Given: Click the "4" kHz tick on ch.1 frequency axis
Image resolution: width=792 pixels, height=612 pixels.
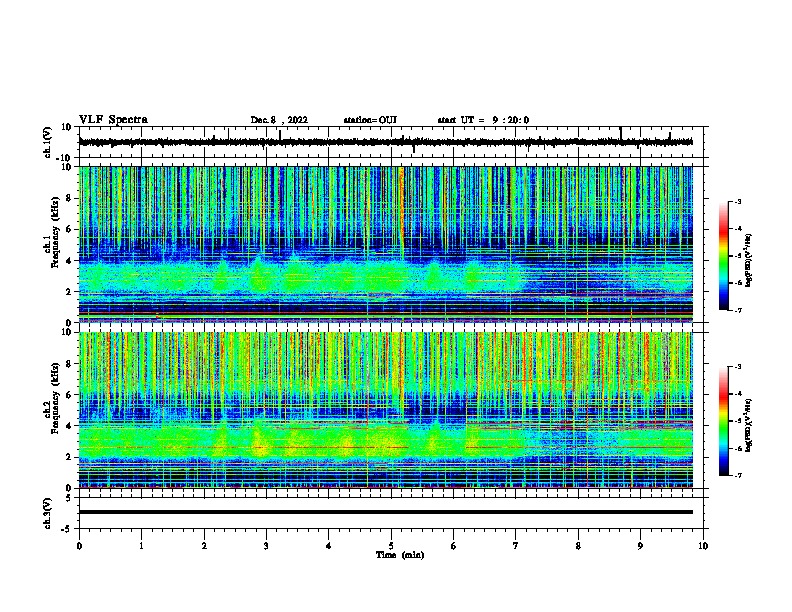Looking at the screenshot, I should [x=70, y=261].
